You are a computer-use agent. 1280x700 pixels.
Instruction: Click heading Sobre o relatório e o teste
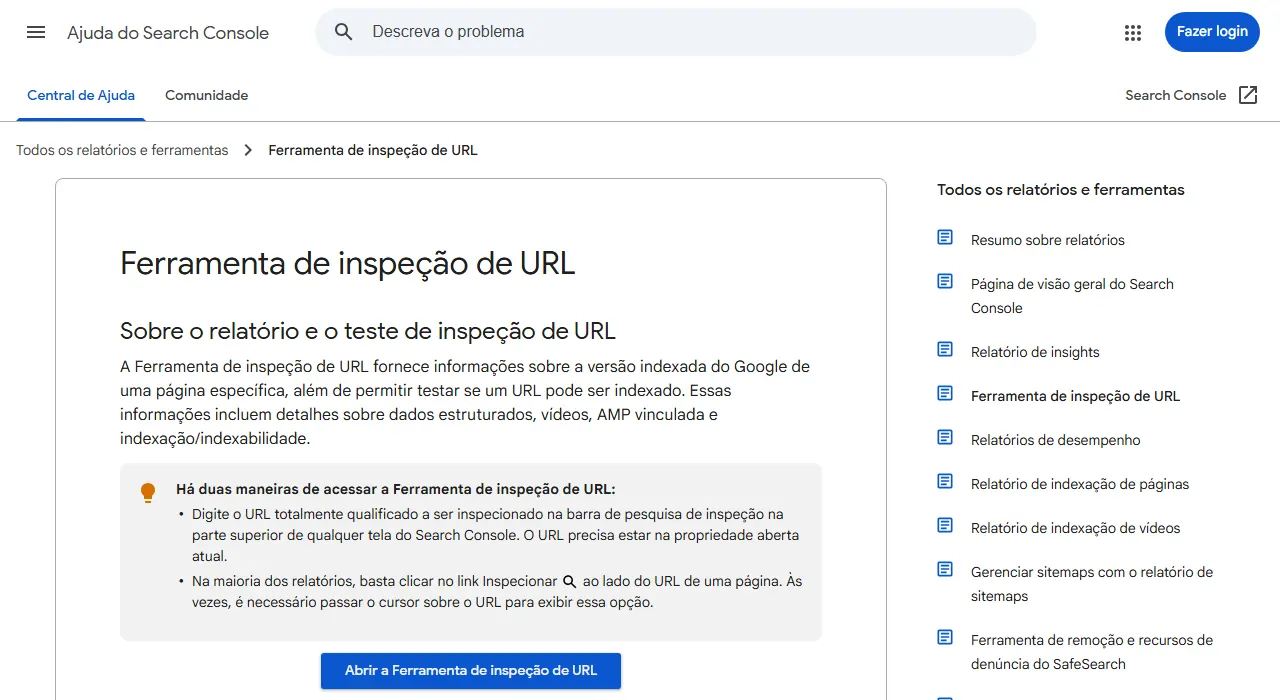tap(368, 331)
